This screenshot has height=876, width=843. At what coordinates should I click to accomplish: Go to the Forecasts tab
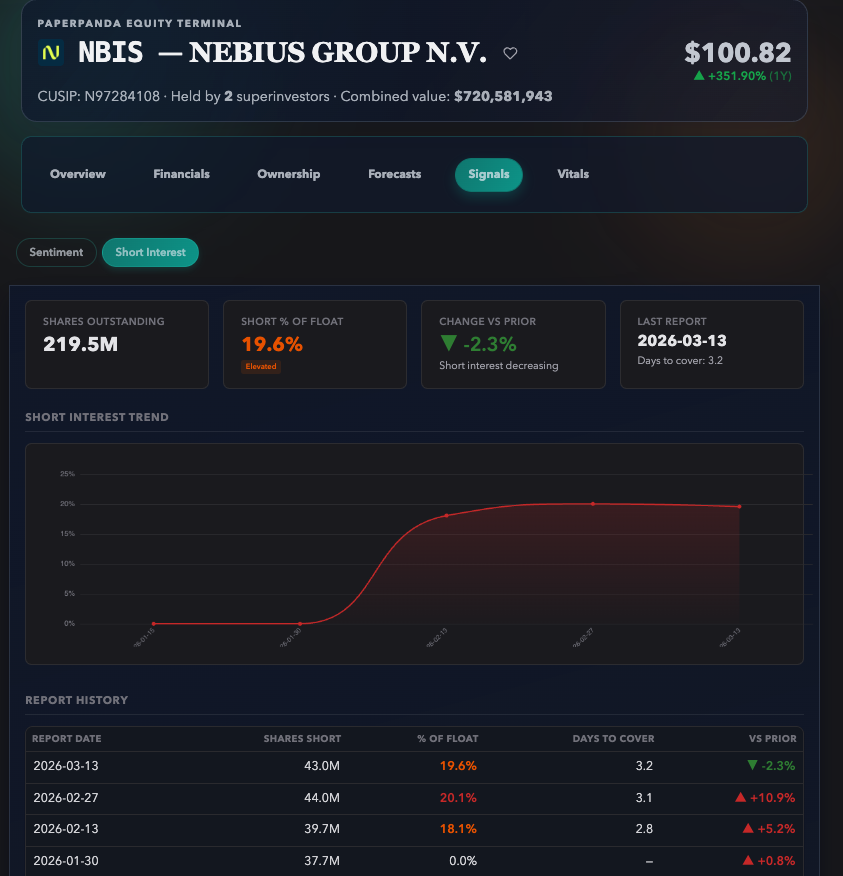394,174
